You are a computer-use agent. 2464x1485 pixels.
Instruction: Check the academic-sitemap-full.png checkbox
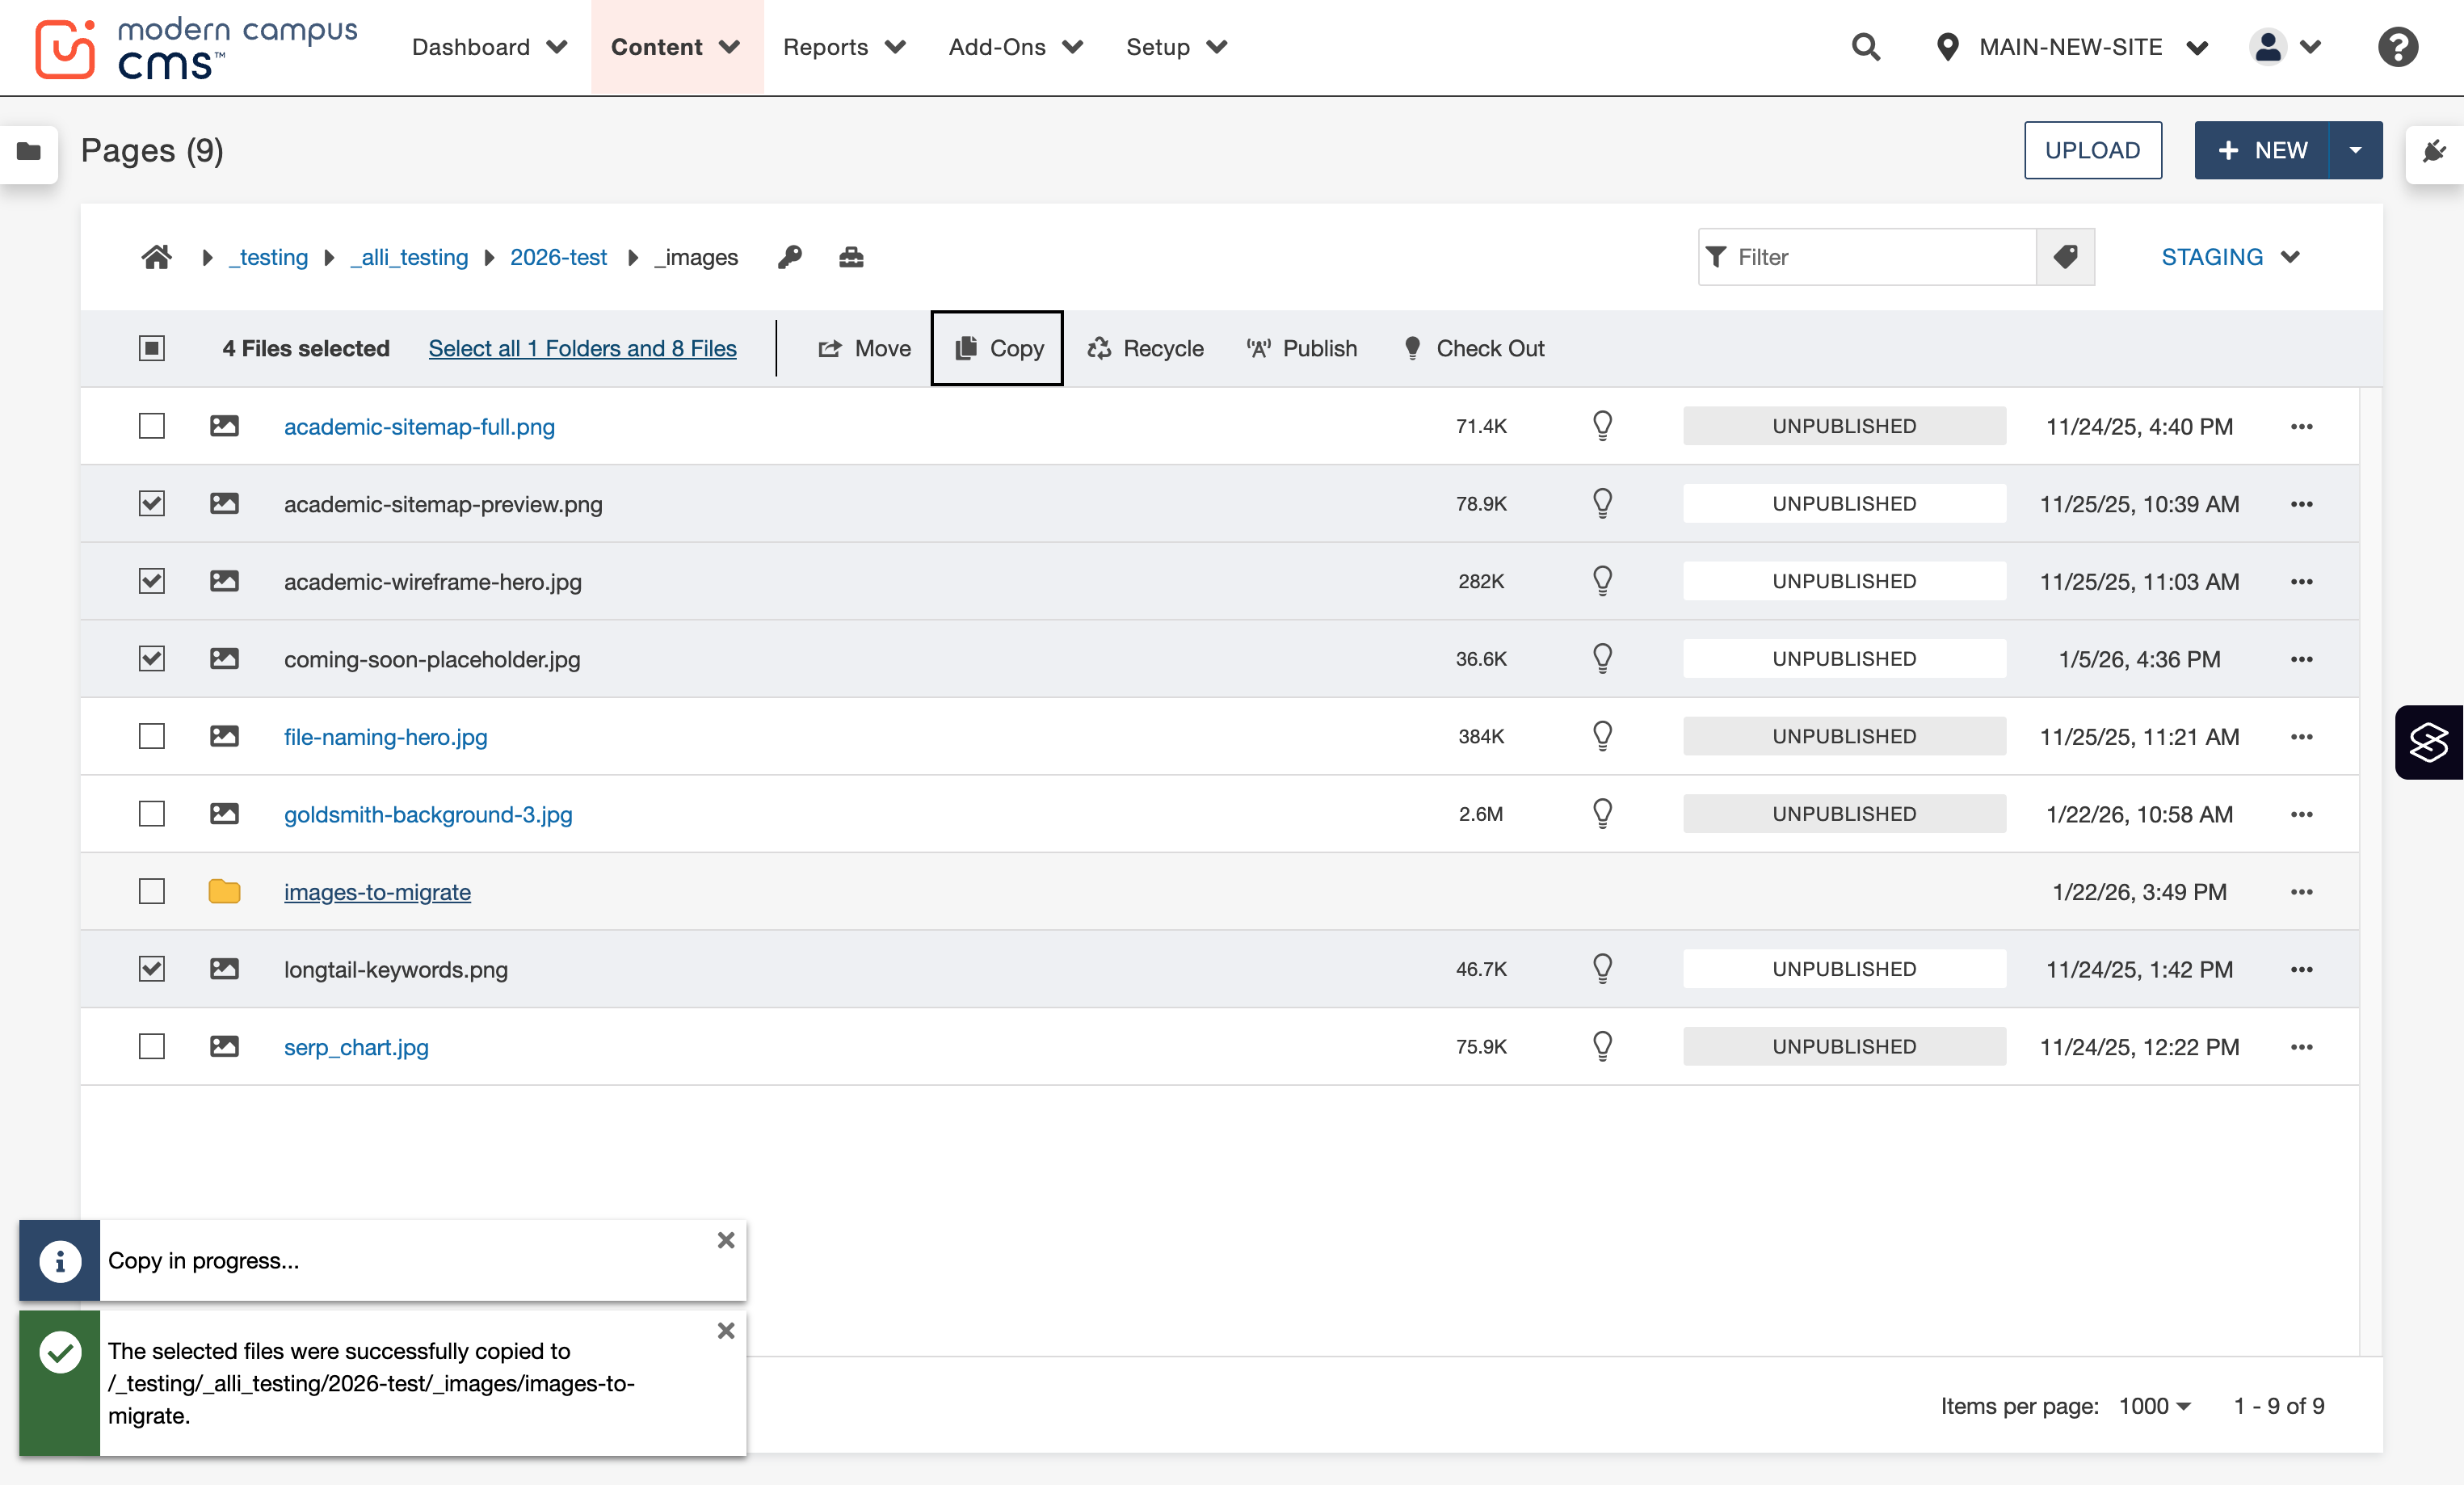pyautogui.click(x=152, y=426)
